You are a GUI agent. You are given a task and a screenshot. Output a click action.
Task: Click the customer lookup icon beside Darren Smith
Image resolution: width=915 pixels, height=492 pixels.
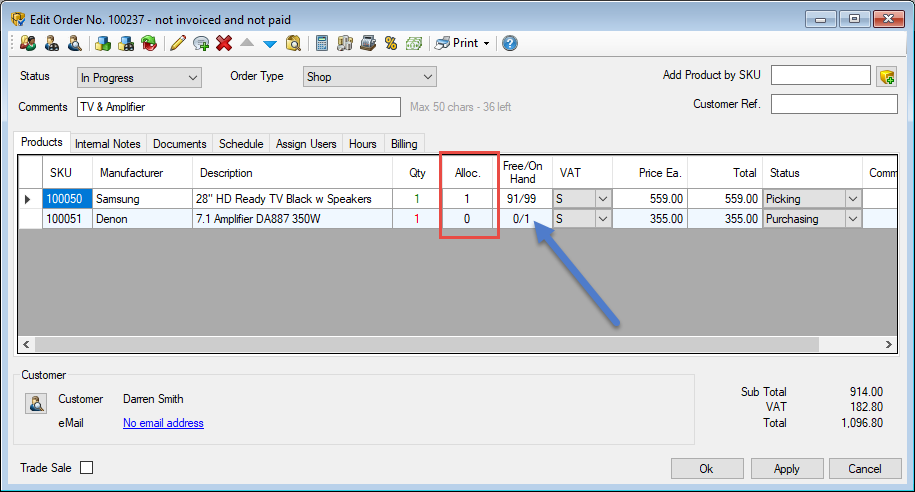click(37, 403)
